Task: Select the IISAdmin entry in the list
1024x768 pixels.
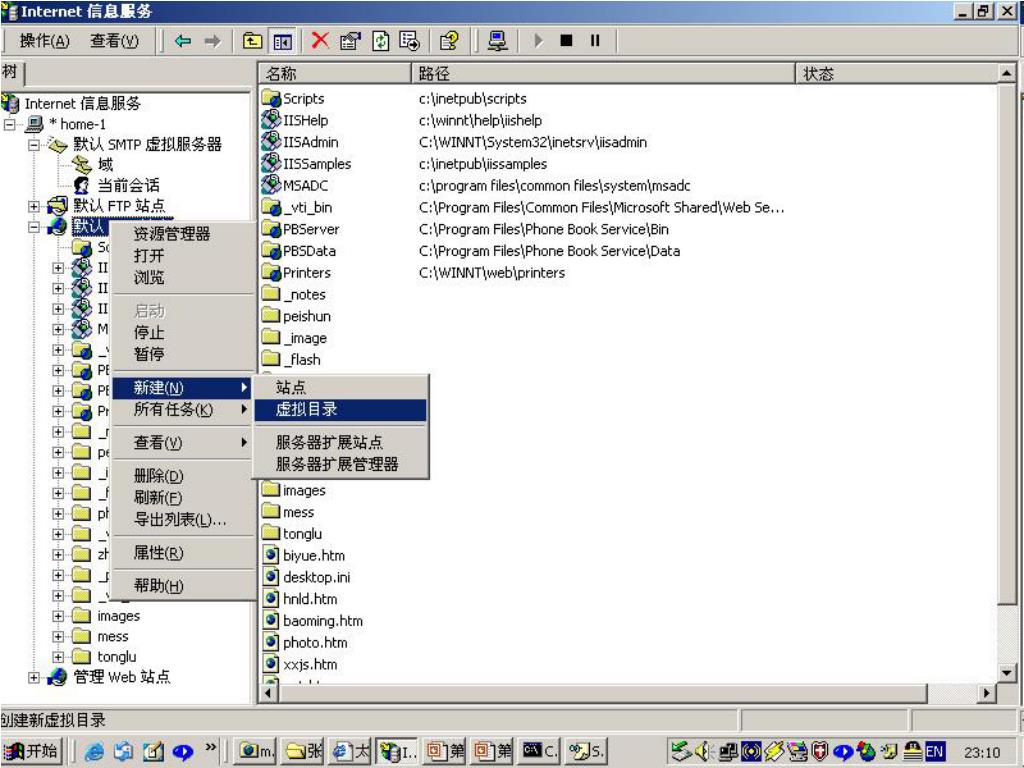Action: click(310, 142)
